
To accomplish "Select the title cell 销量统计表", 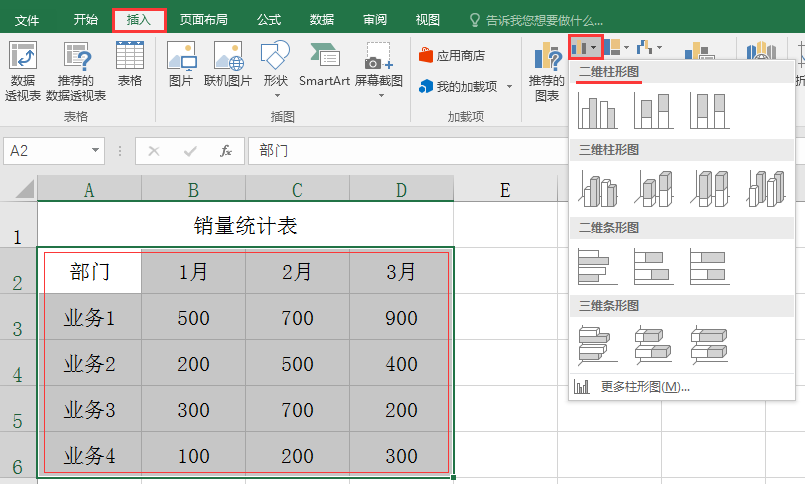I will point(245,225).
